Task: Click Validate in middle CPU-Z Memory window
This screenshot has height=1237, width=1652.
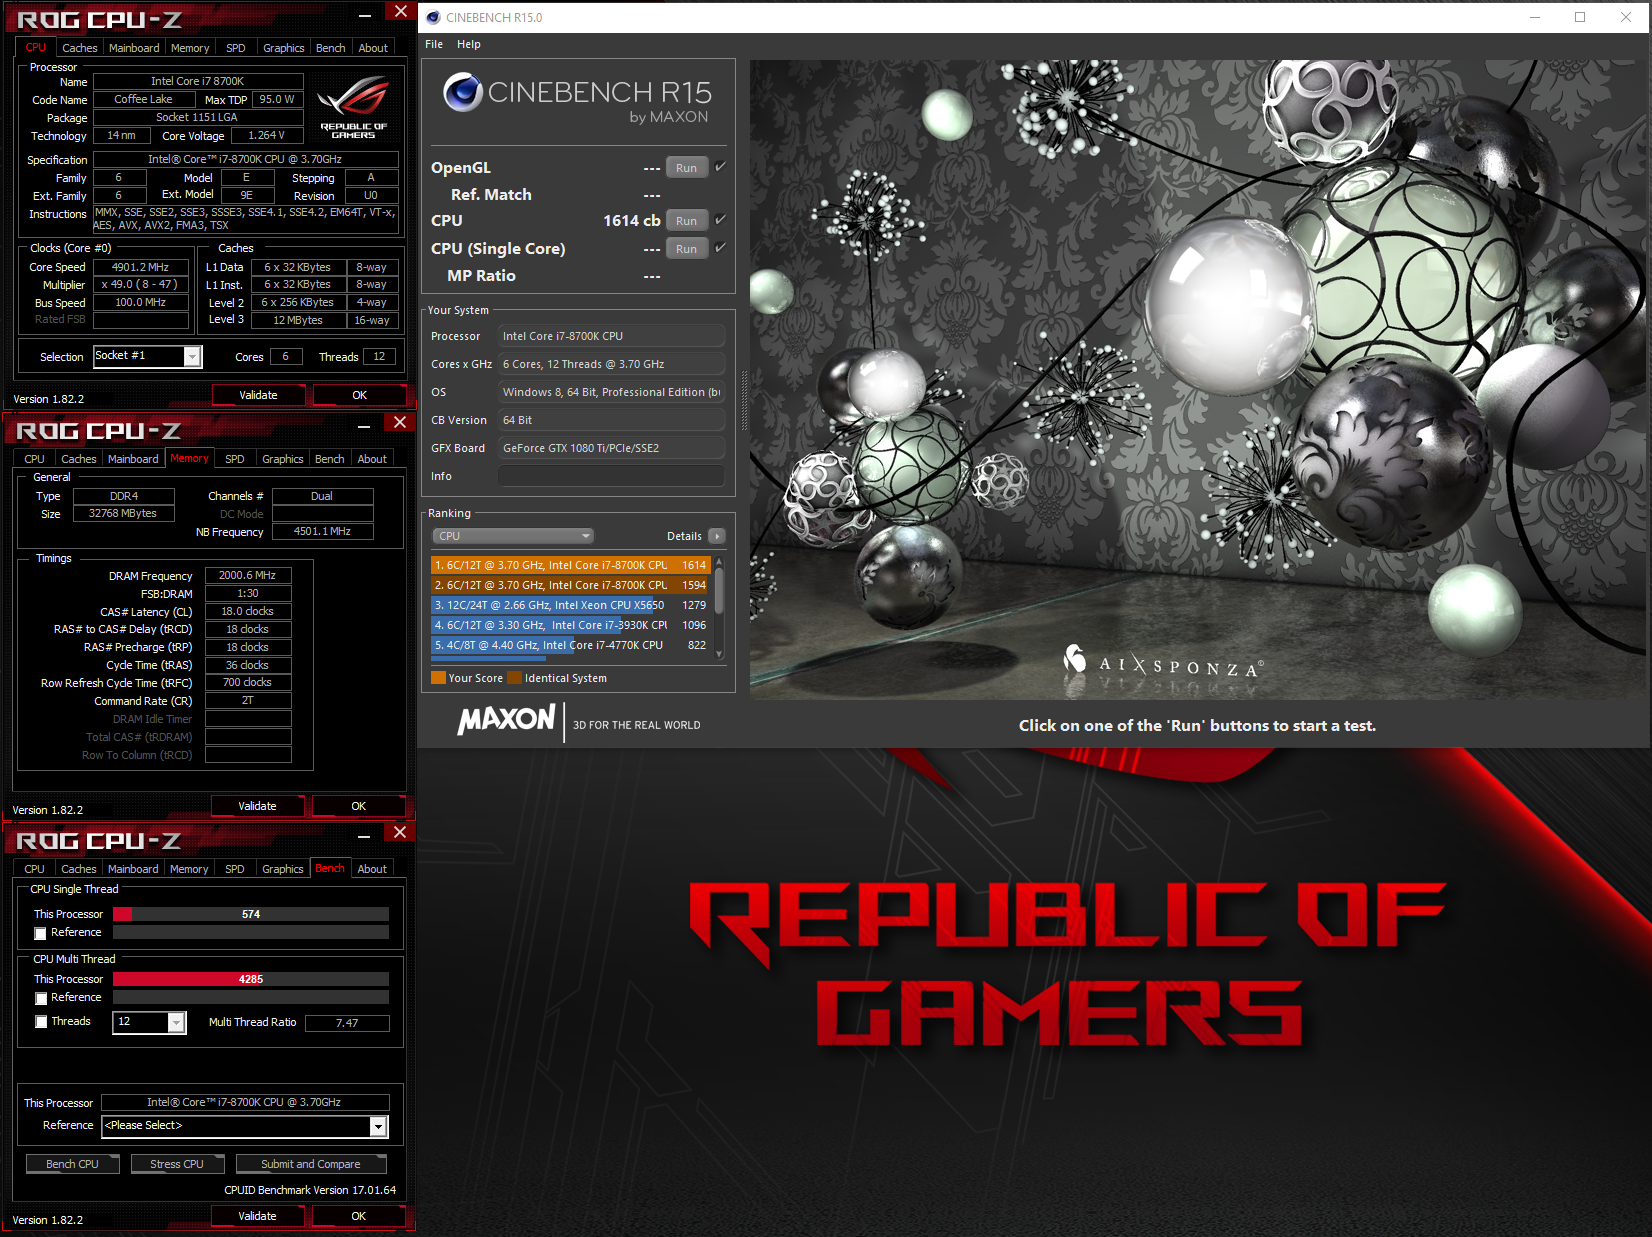Action: coord(258,806)
